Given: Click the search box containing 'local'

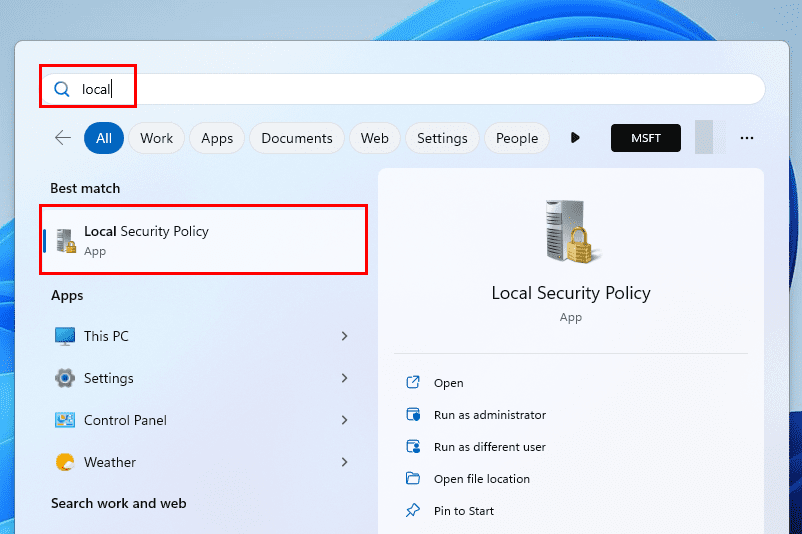Looking at the screenshot, I should coord(403,89).
